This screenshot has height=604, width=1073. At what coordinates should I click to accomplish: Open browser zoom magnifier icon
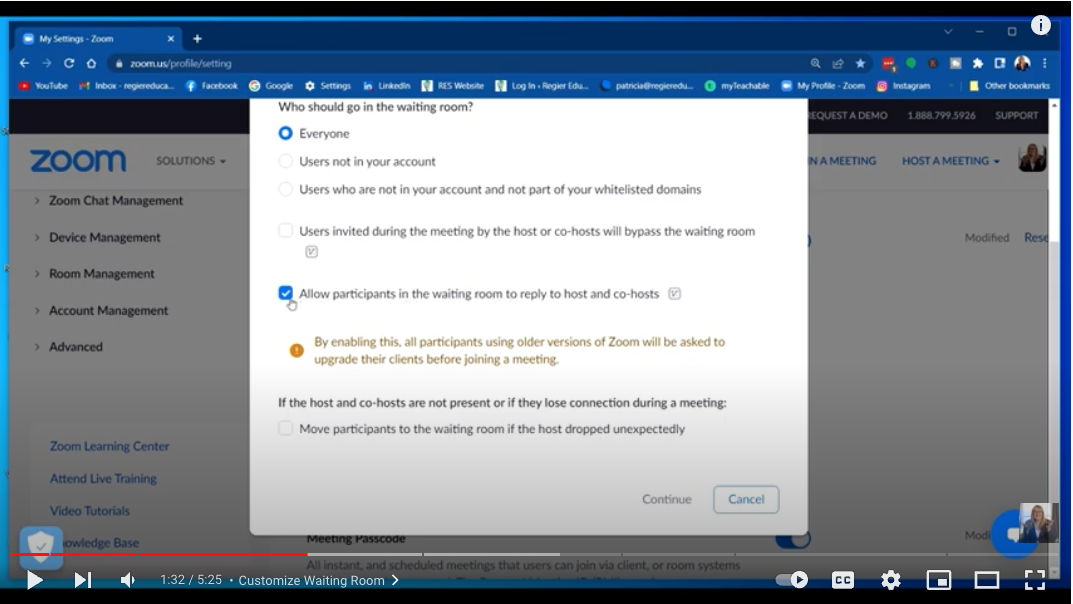tap(815, 63)
